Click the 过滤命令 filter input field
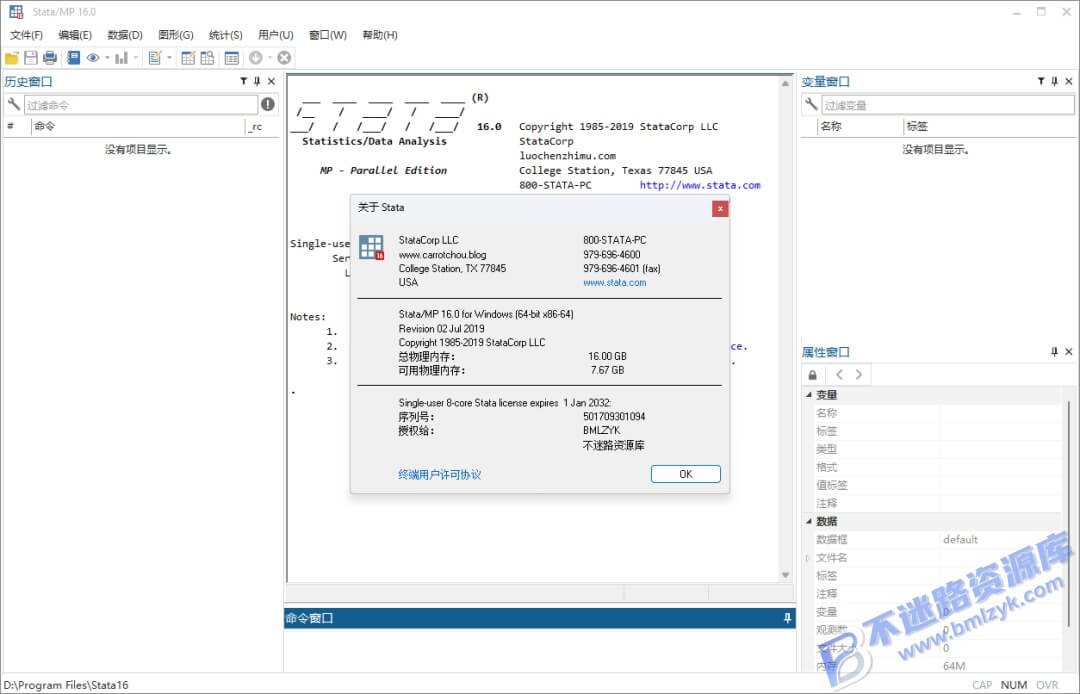The image size is (1080, 694). point(141,105)
